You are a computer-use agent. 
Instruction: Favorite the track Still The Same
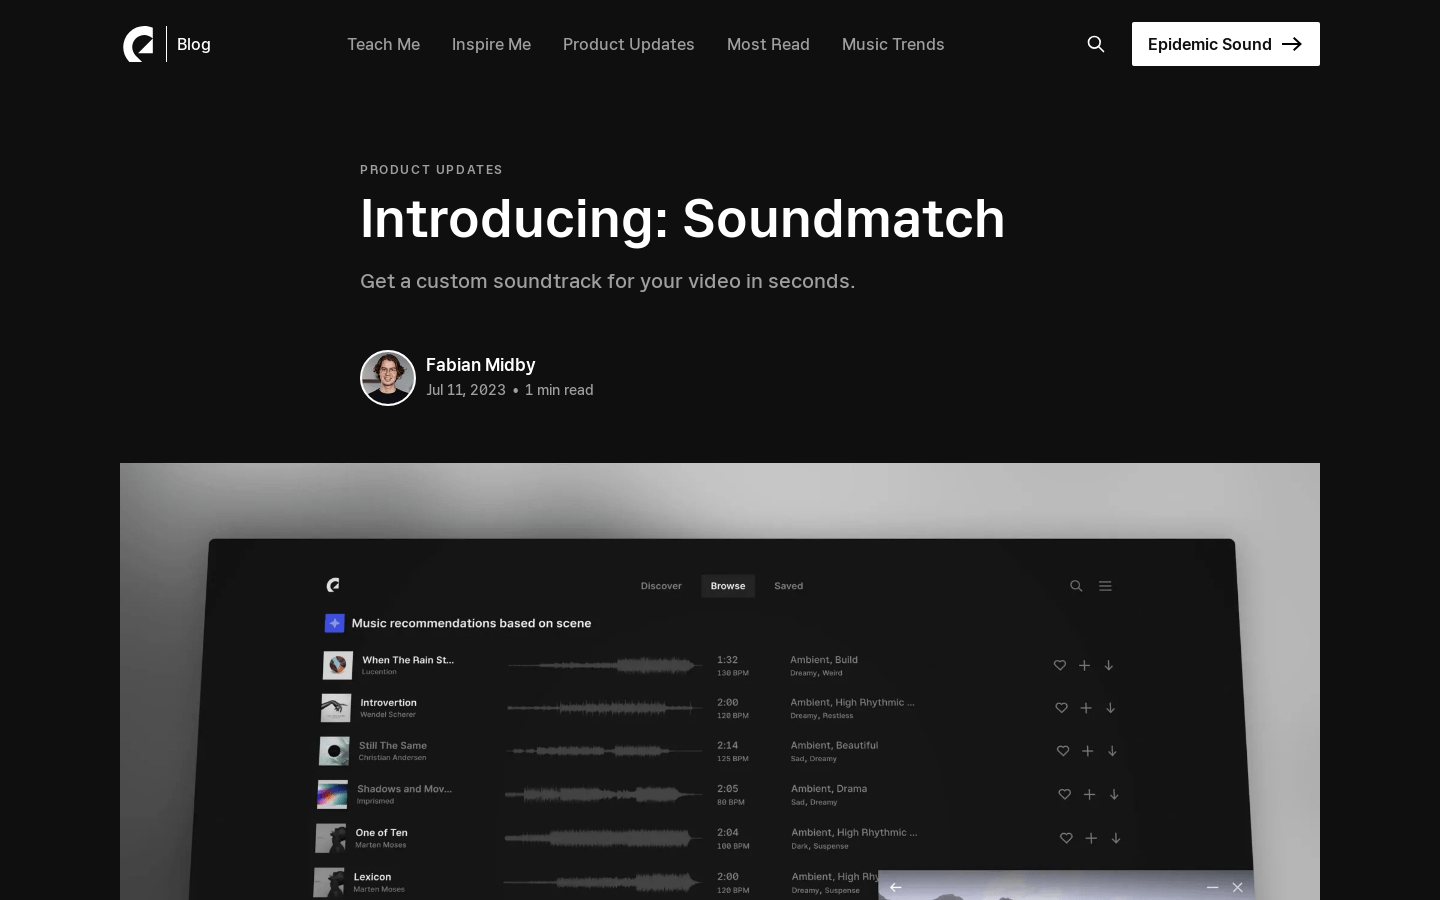coord(1062,751)
